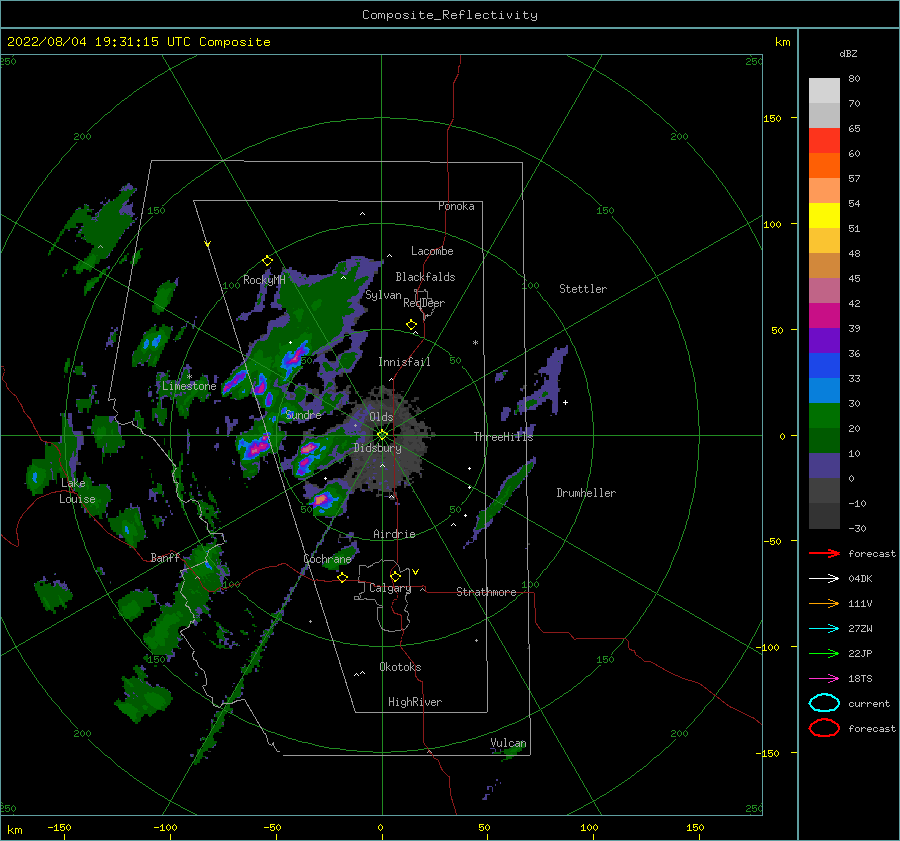Image resolution: width=900 pixels, height=841 pixels.
Task: Click the ThreeHills town label
Action: [x=503, y=437]
